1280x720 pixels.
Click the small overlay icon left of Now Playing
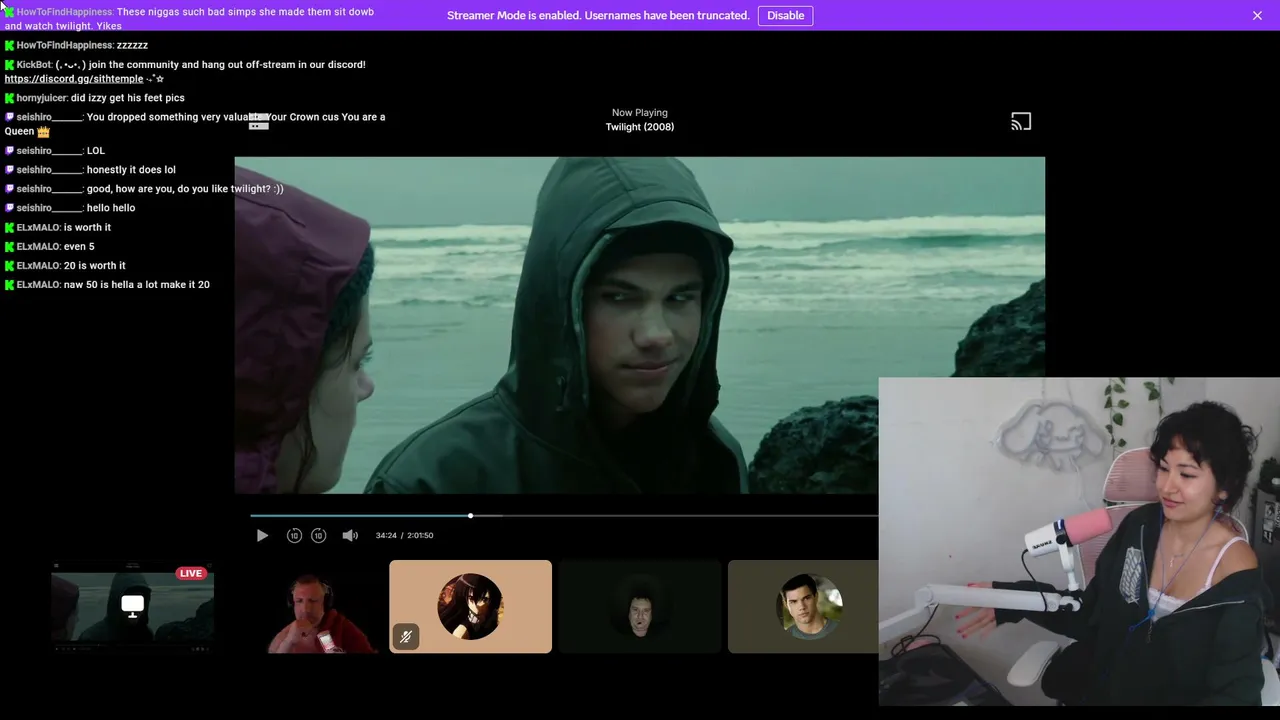258,123
